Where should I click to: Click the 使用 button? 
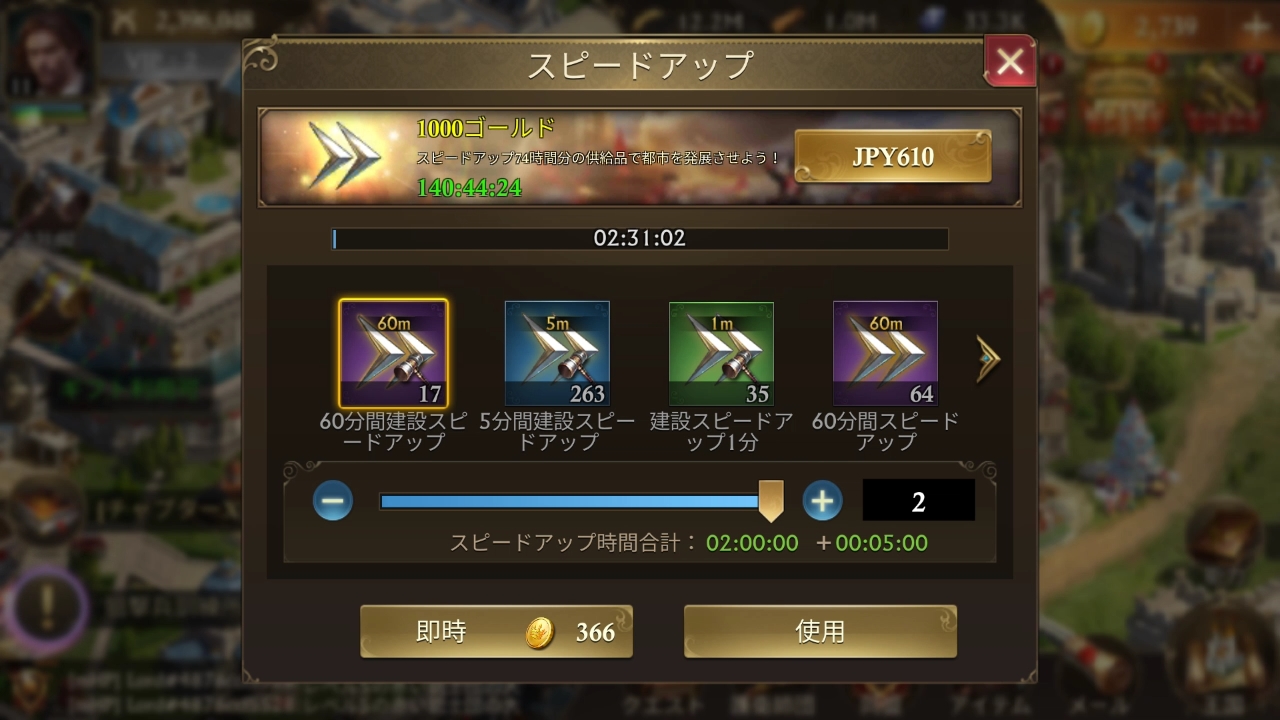click(820, 631)
